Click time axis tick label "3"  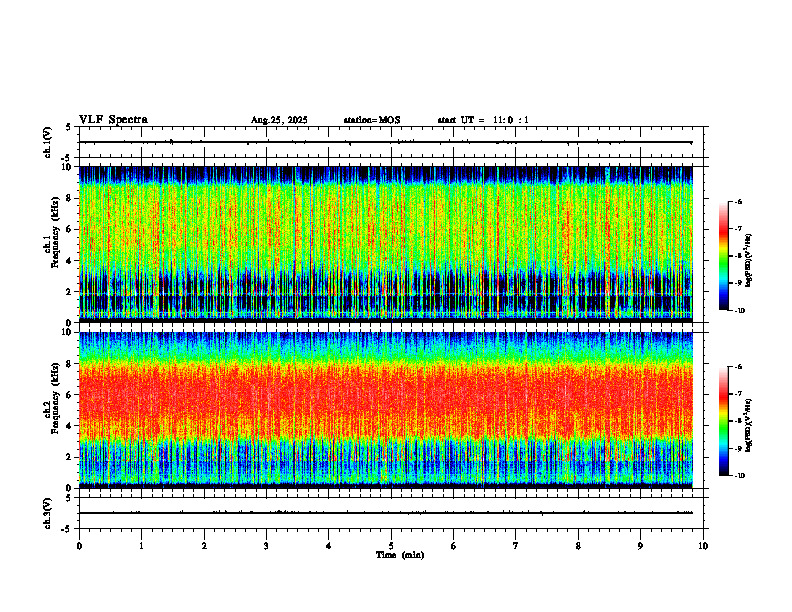pos(266,546)
